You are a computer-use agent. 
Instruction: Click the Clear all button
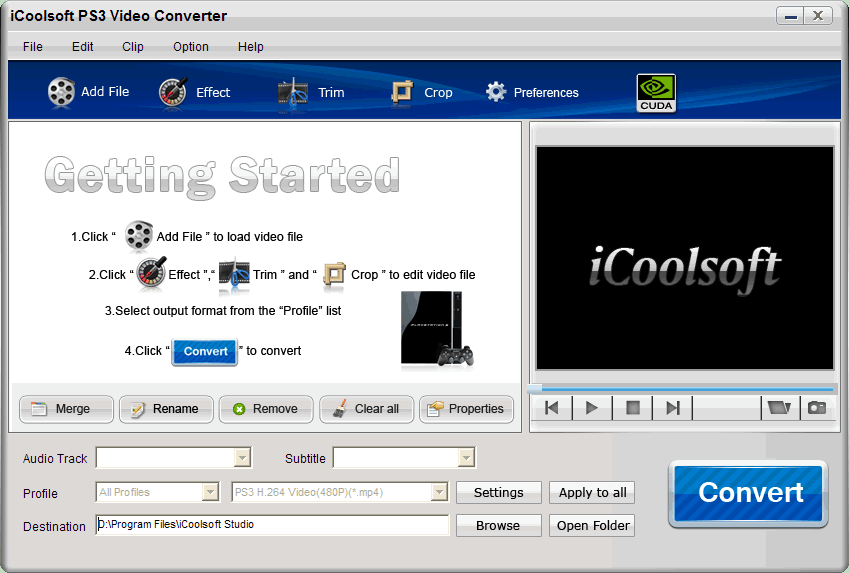tap(366, 409)
